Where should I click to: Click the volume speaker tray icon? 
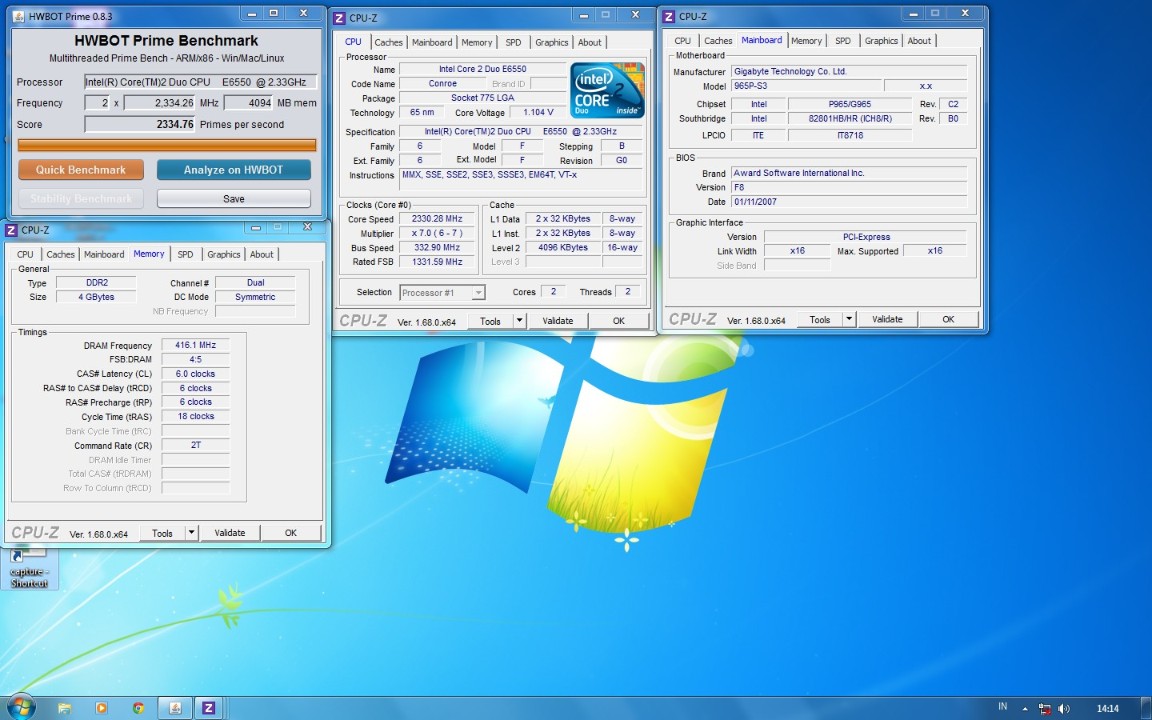pyautogui.click(x=1063, y=709)
